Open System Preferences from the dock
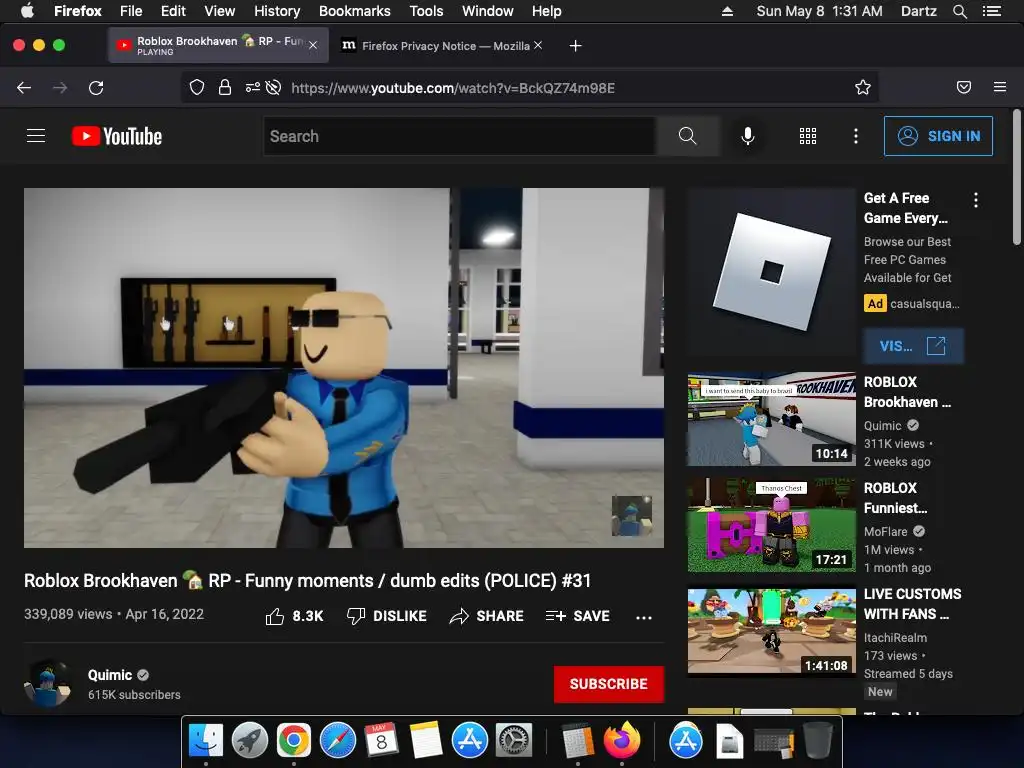The height and width of the screenshot is (768, 1024). coord(514,740)
